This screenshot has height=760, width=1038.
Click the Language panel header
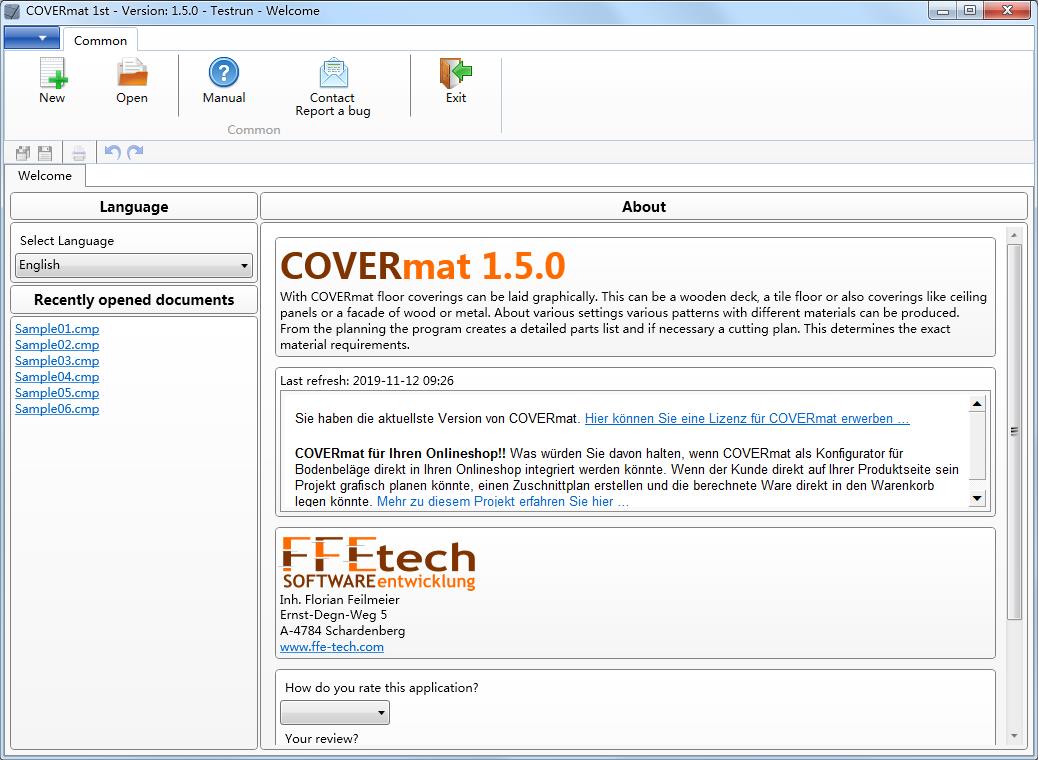(x=134, y=207)
